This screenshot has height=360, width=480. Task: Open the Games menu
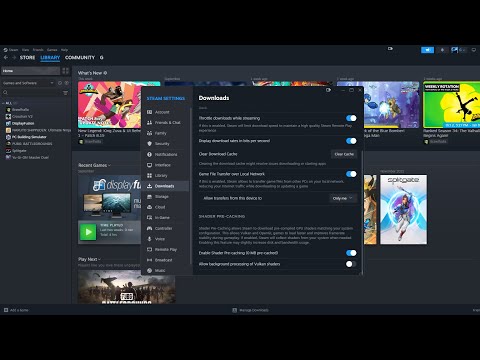point(52,50)
